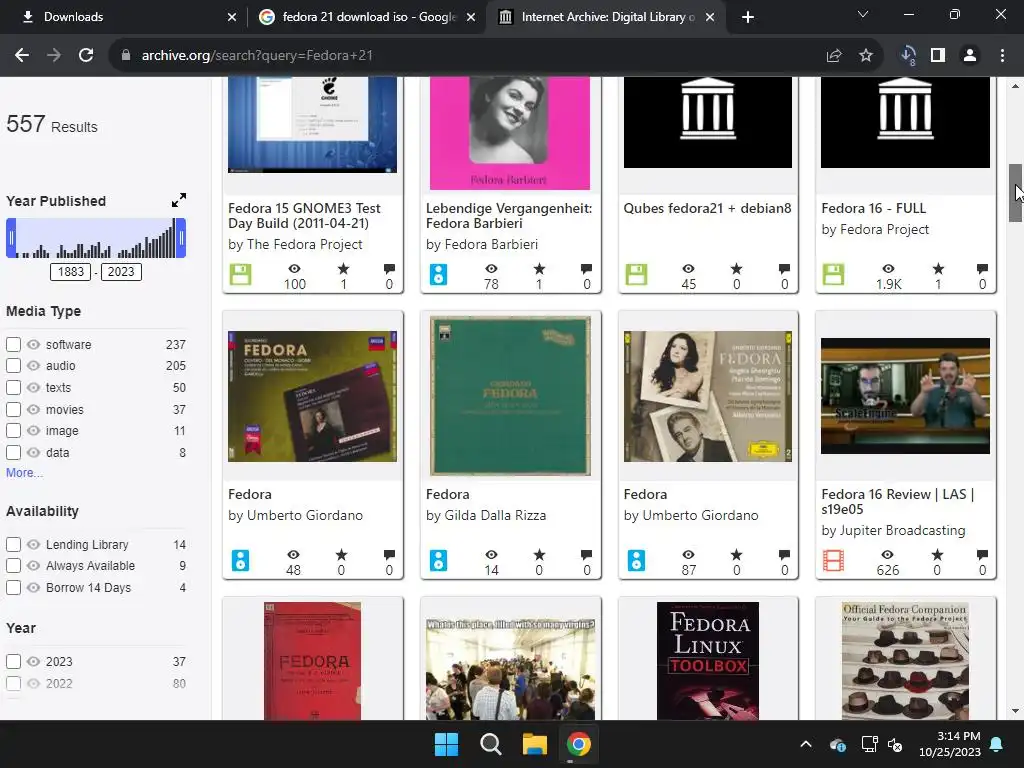This screenshot has width=1024, height=768.
Task: Open File Explorer from taskbar
Action: click(534, 744)
